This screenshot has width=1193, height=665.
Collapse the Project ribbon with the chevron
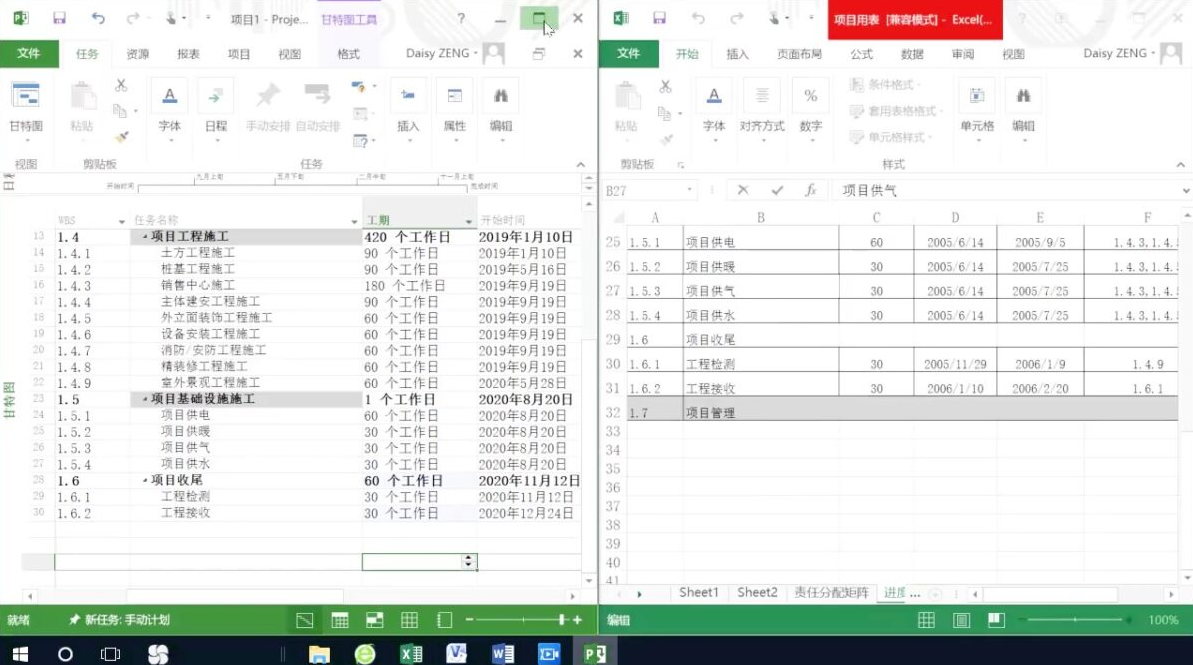(581, 164)
